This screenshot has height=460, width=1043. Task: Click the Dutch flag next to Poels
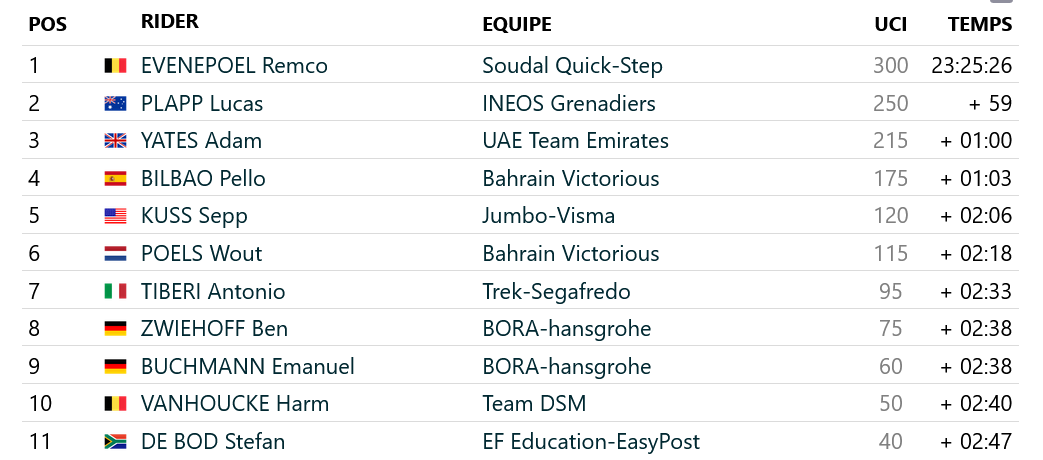point(115,254)
